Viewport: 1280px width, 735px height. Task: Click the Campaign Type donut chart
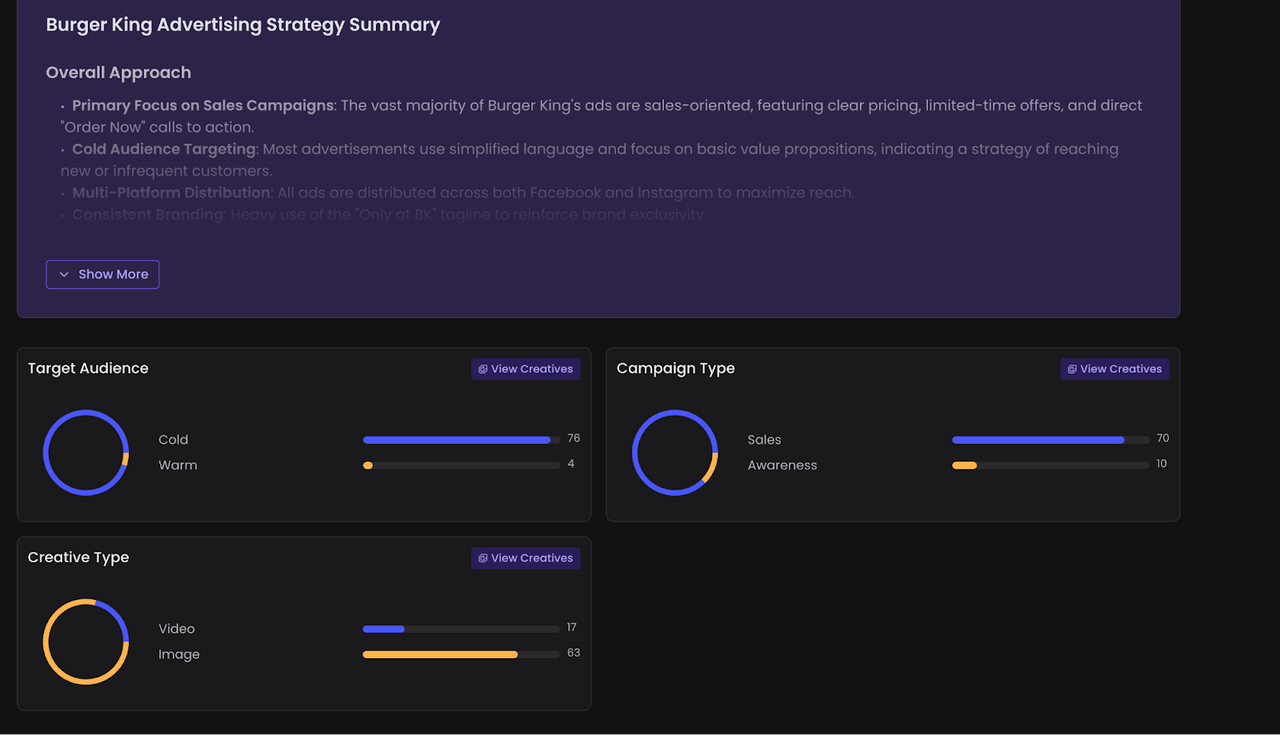pos(675,452)
